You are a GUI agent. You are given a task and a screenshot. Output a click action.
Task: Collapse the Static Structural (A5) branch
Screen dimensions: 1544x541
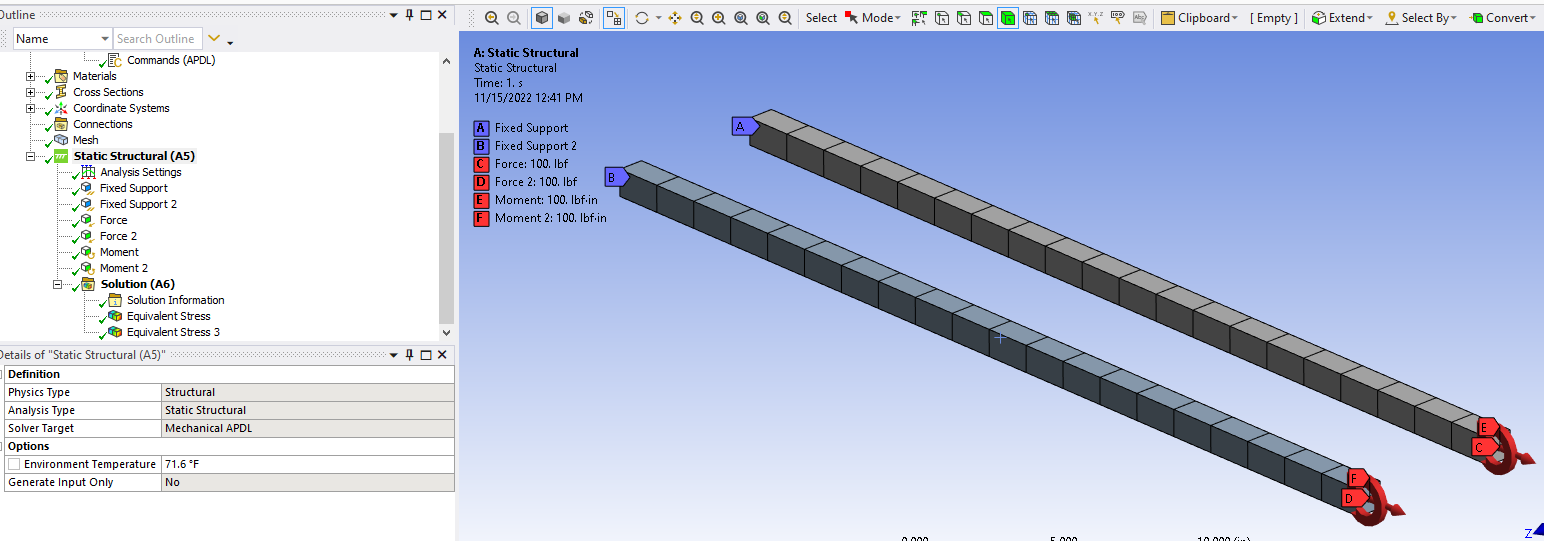pos(30,156)
